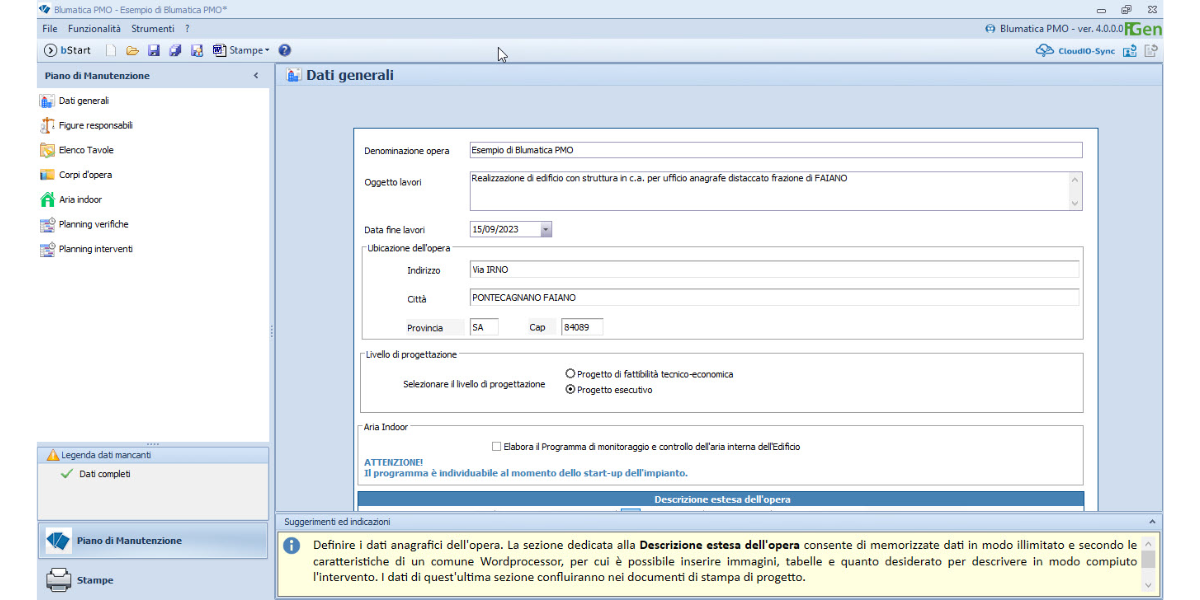
Task: Open the Data fine lavori date dropdown
Action: (x=545, y=229)
